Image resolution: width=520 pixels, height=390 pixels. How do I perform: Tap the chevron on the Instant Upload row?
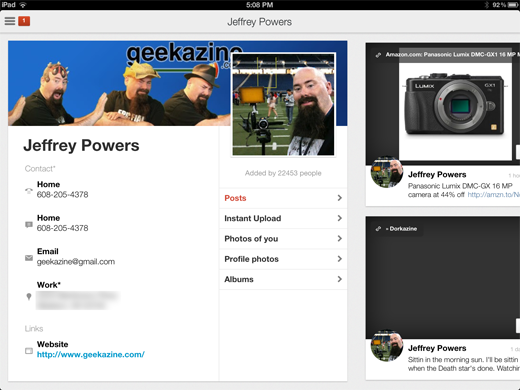[x=339, y=218]
